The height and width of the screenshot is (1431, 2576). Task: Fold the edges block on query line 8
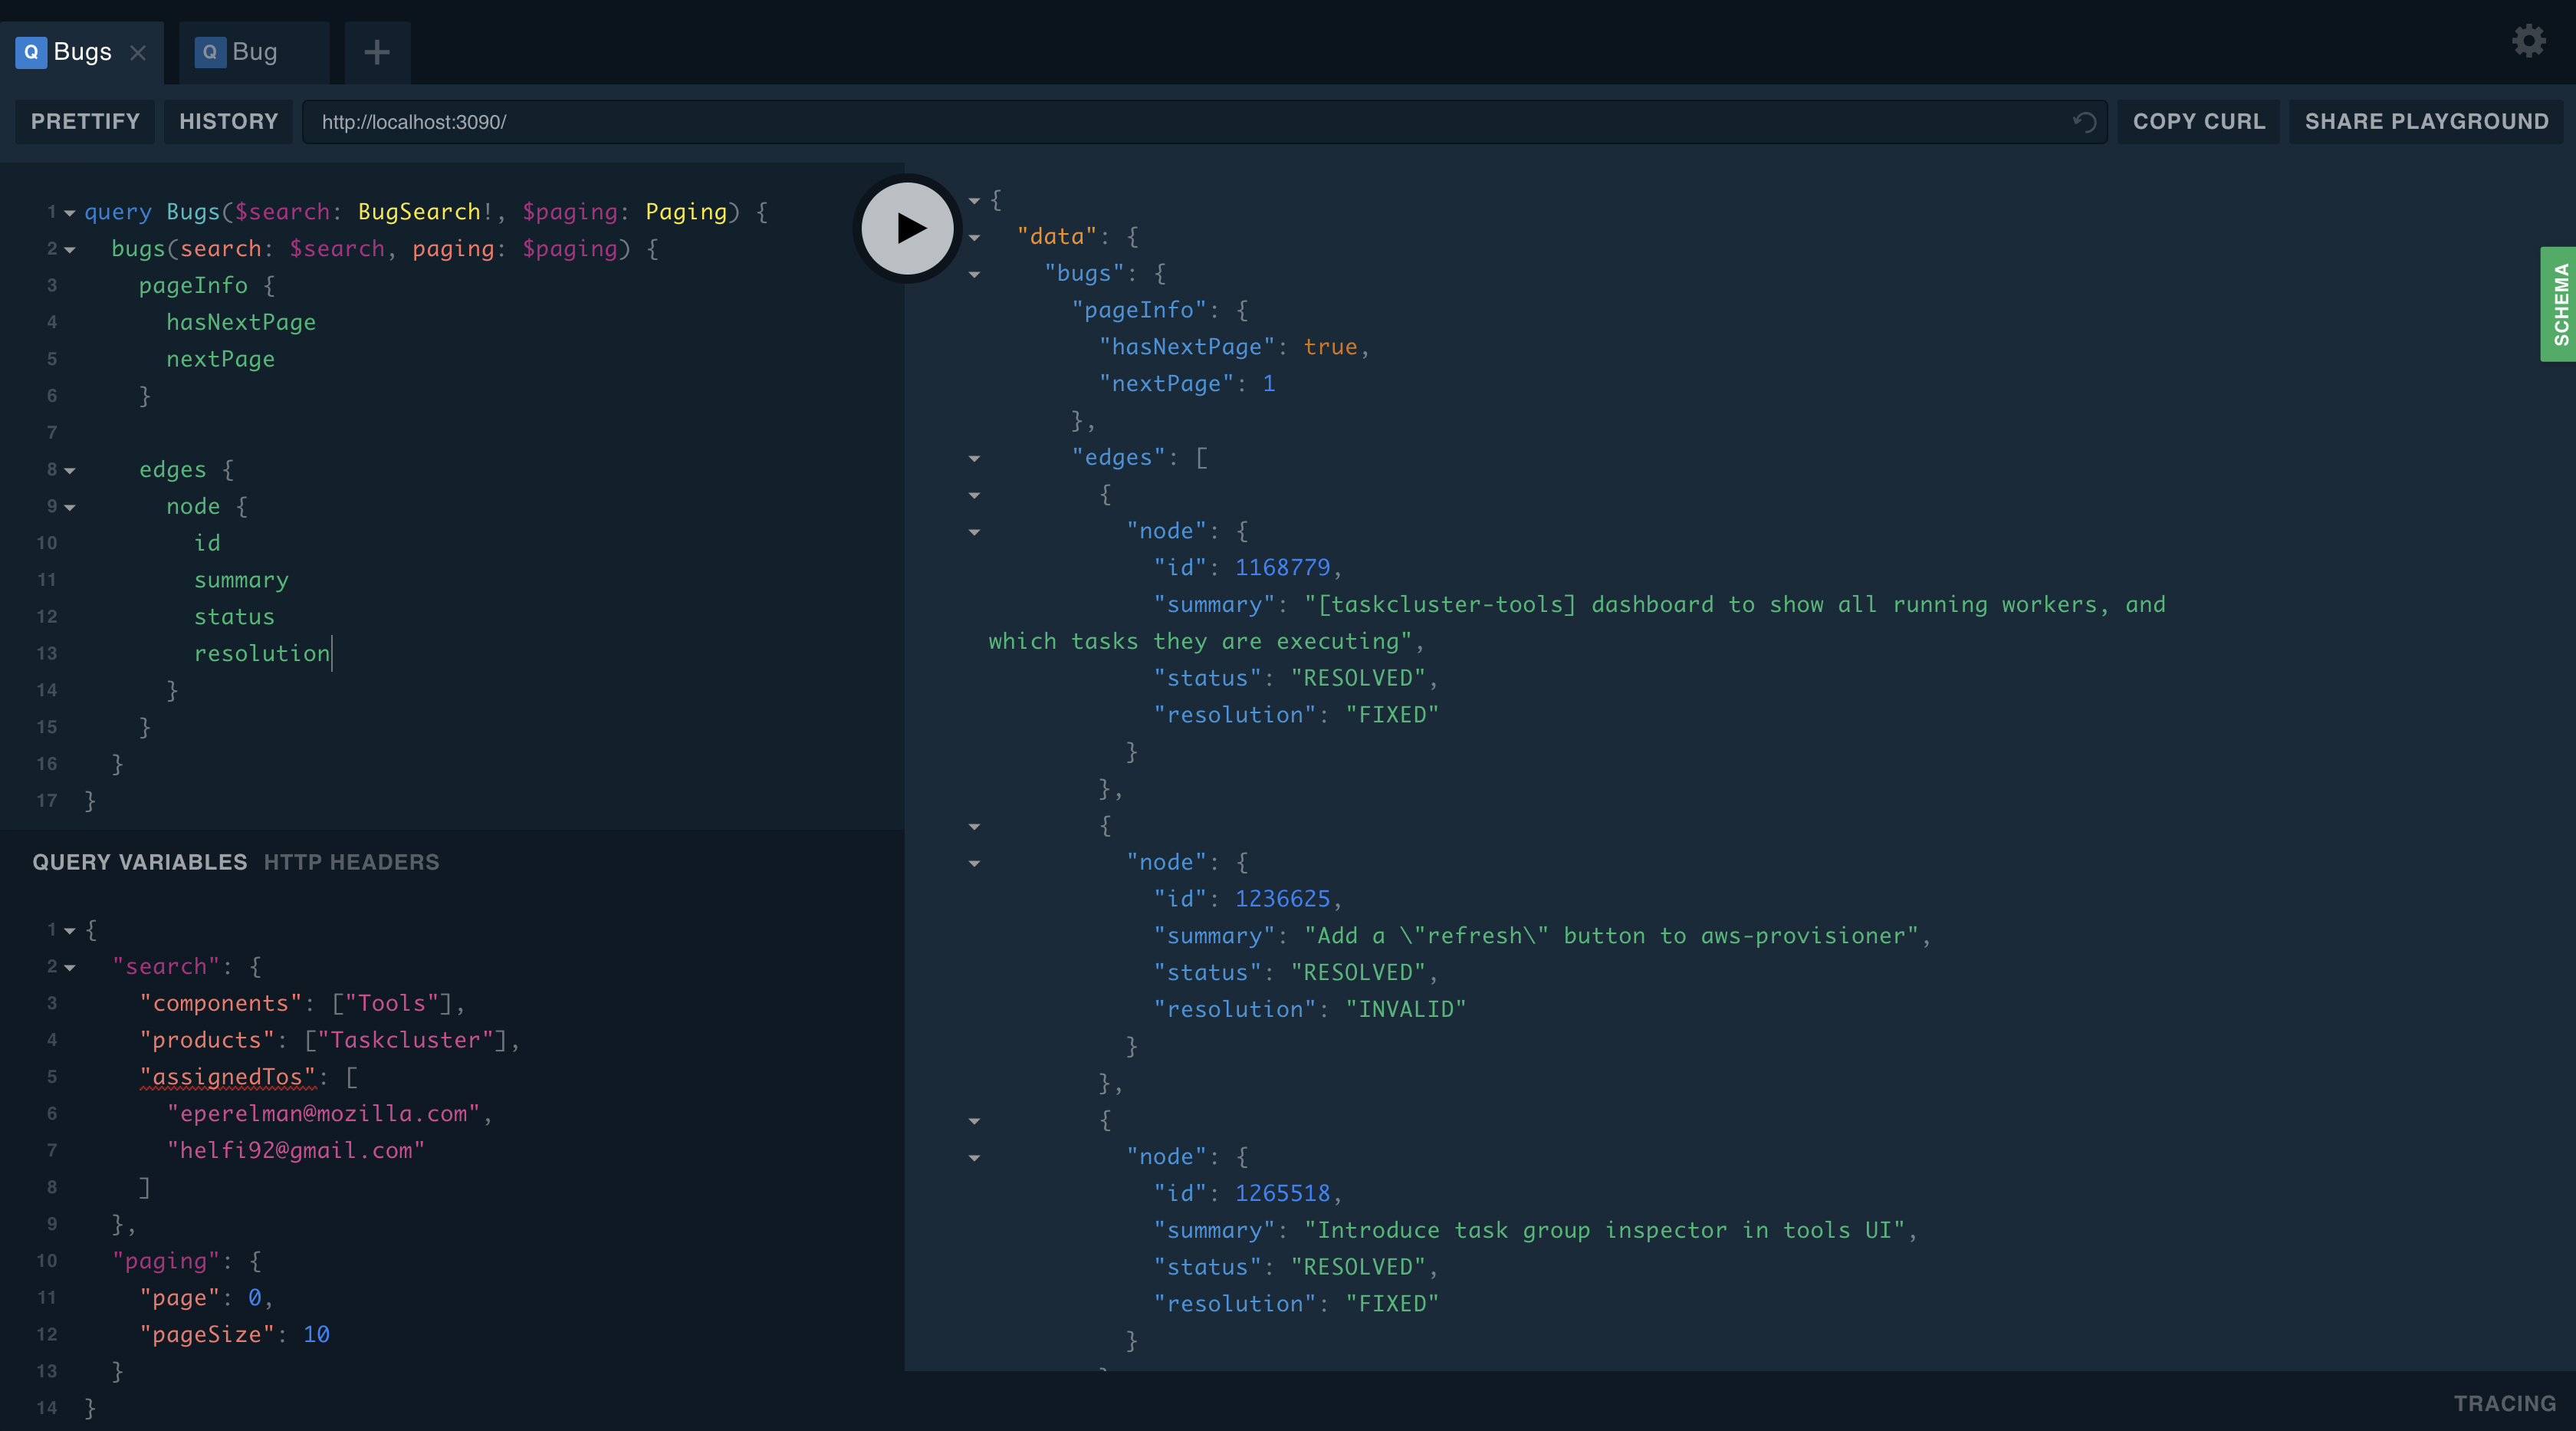click(70, 470)
